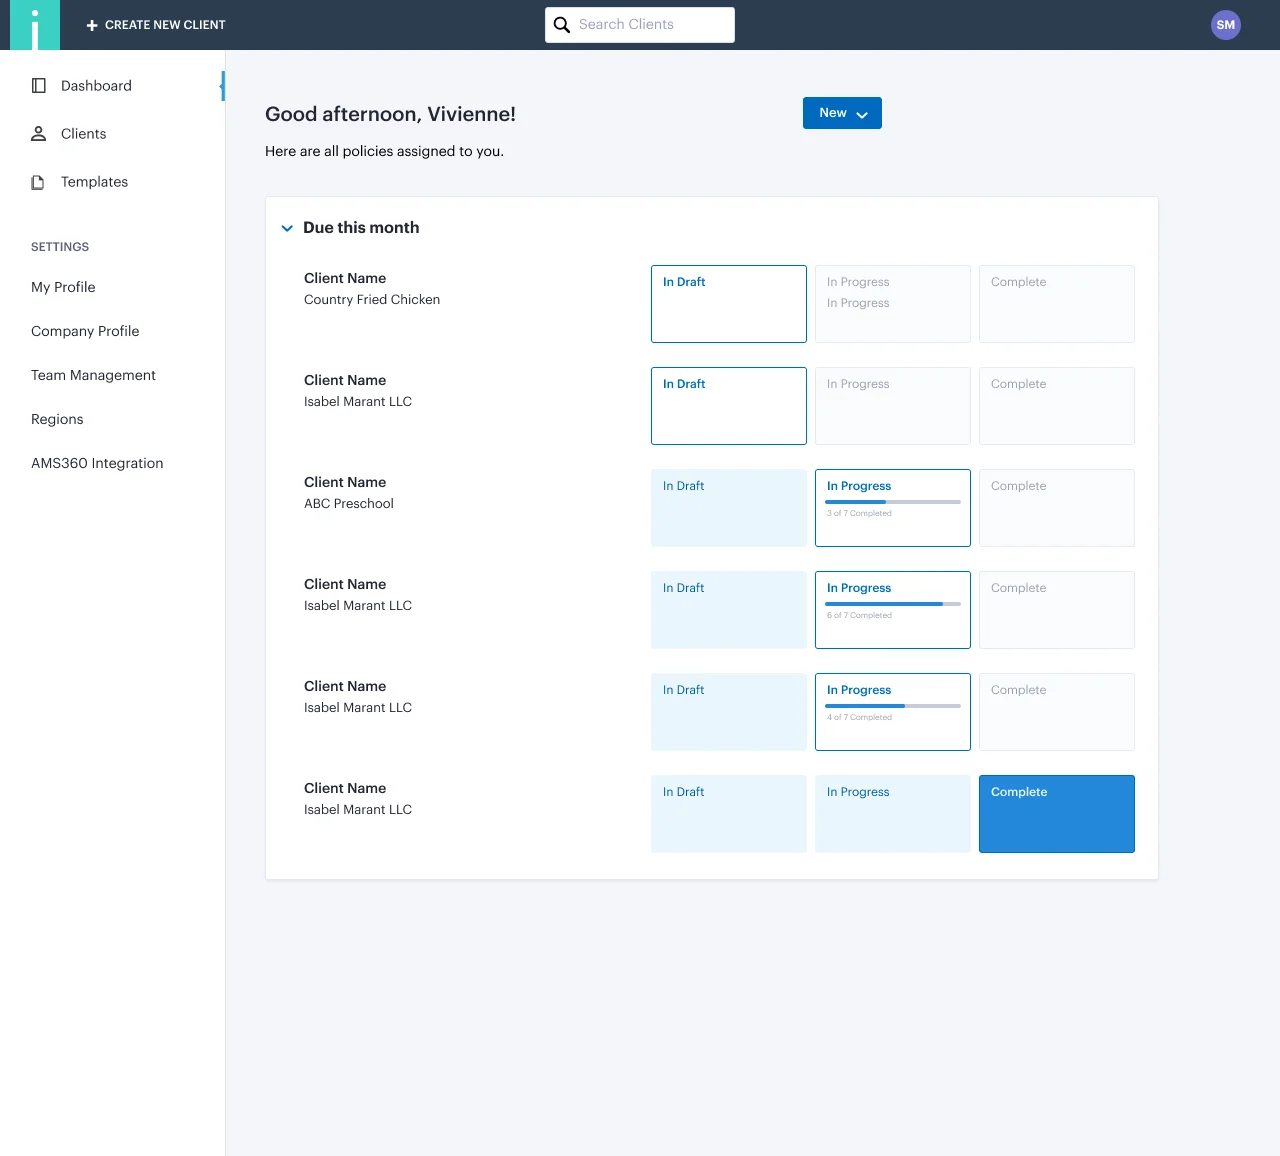Select In Draft status for Country Fried Chicken
Image resolution: width=1280 pixels, height=1156 pixels.
pyautogui.click(x=728, y=304)
